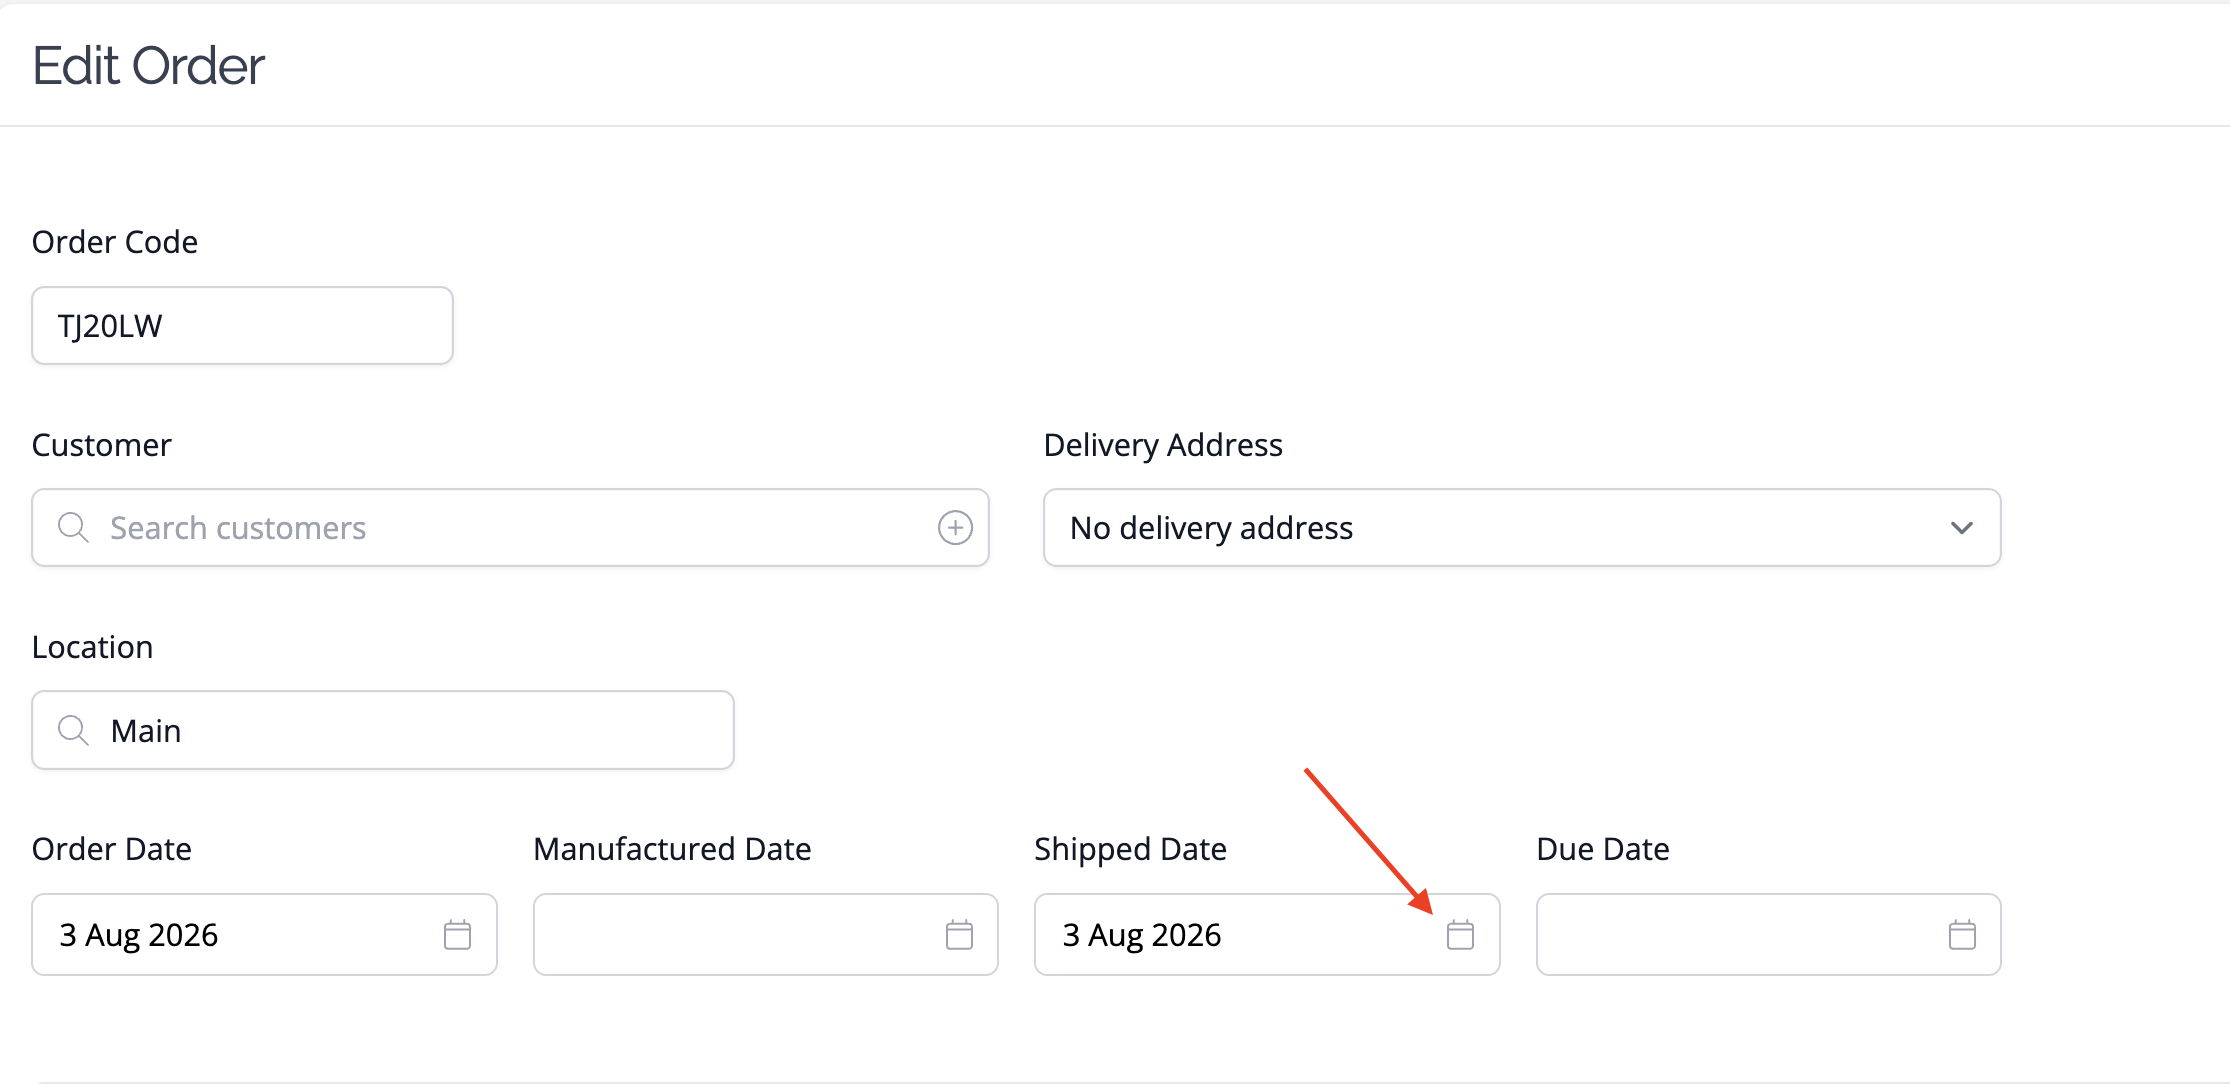Click the Order Date field 3 Aug 2026
2230x1084 pixels.
(x=264, y=934)
